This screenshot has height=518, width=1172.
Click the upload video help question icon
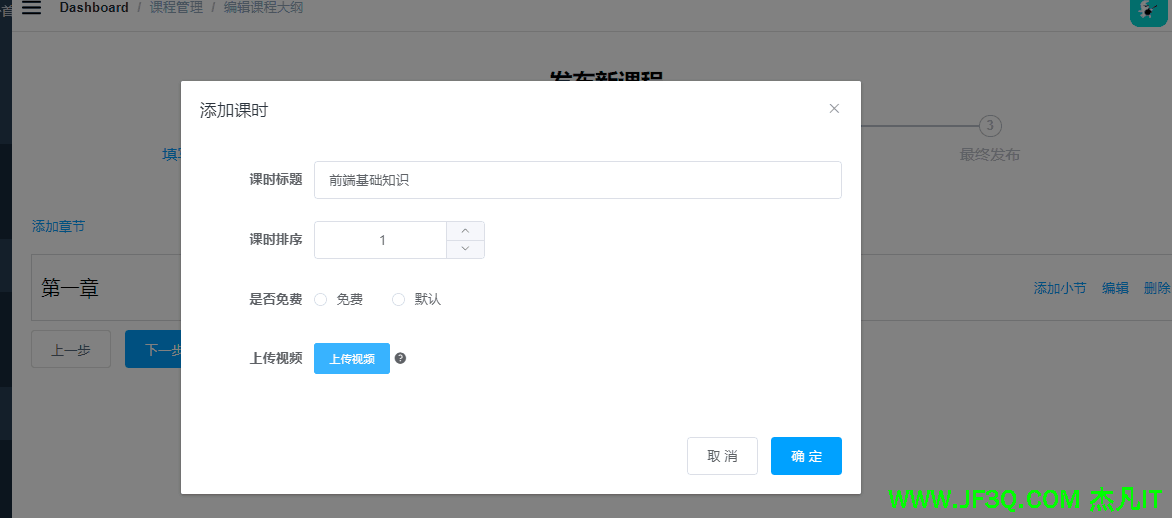coord(400,358)
